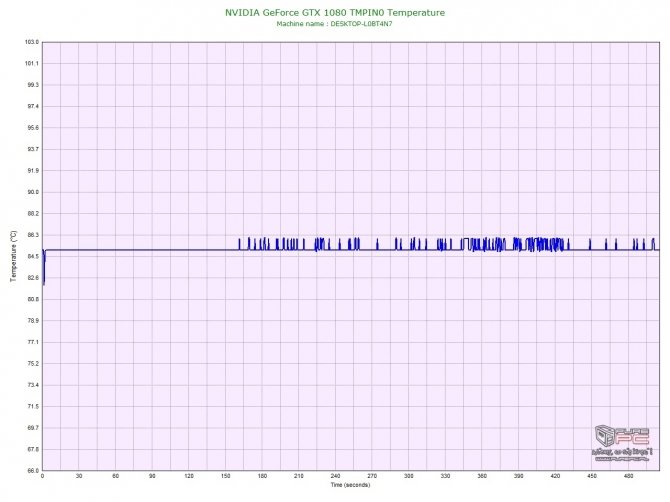Click the 77.1 temperature tick label
This screenshot has width=670, height=502.
tap(33, 342)
